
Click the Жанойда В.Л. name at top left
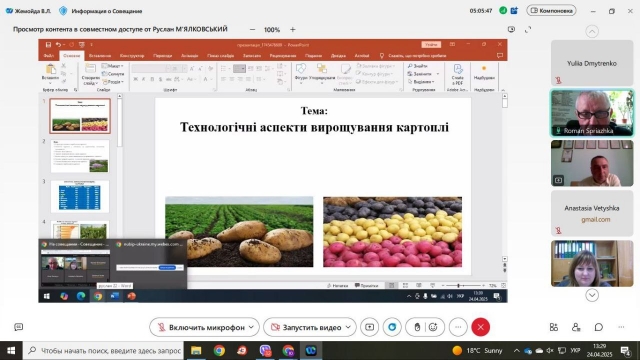coord(33,11)
